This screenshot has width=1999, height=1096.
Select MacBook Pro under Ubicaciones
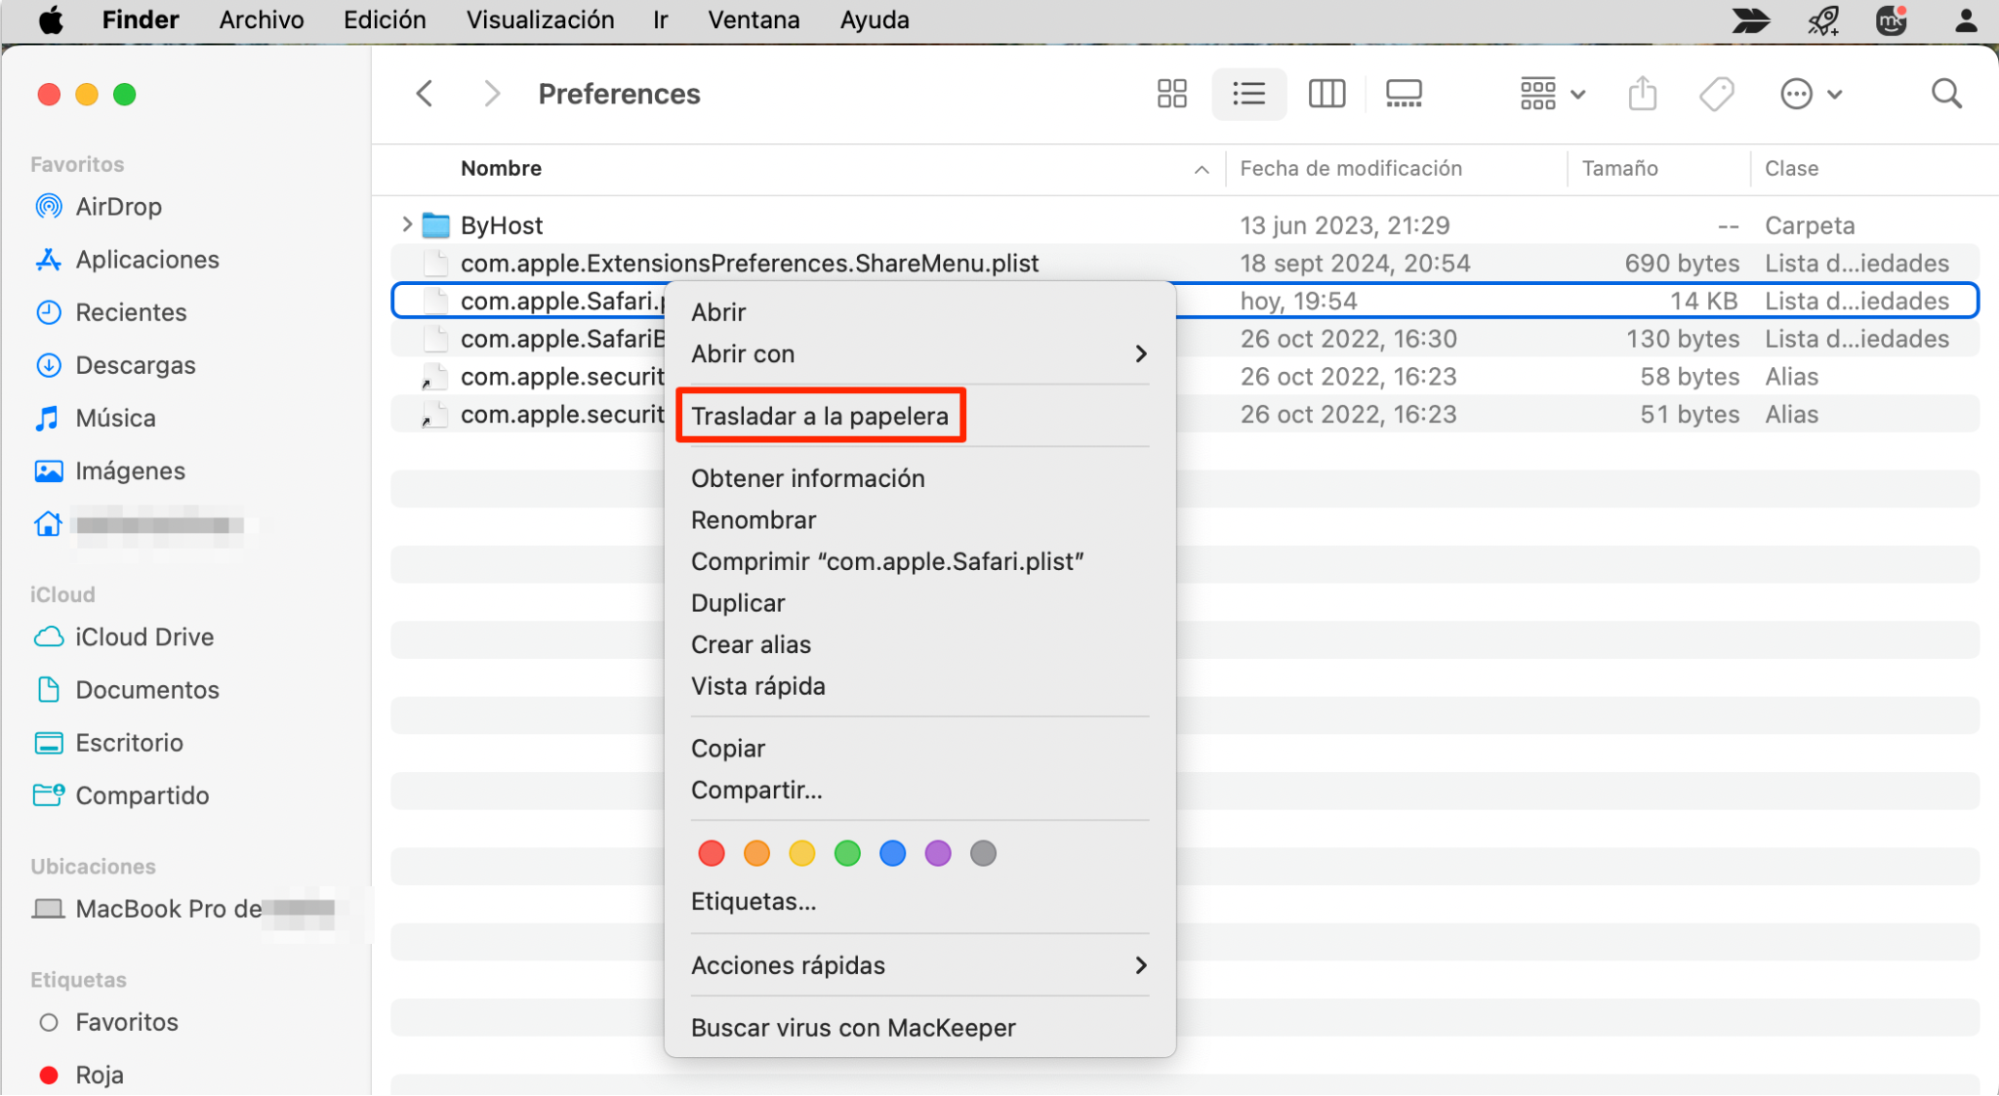tap(183, 910)
